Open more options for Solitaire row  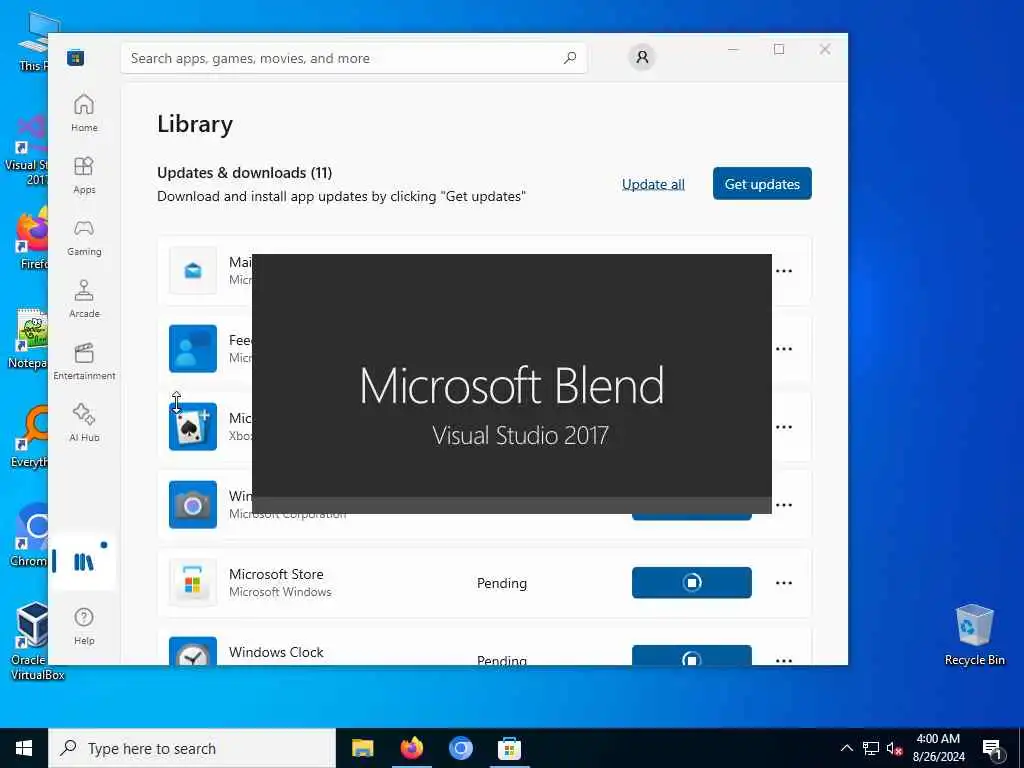[x=784, y=426]
